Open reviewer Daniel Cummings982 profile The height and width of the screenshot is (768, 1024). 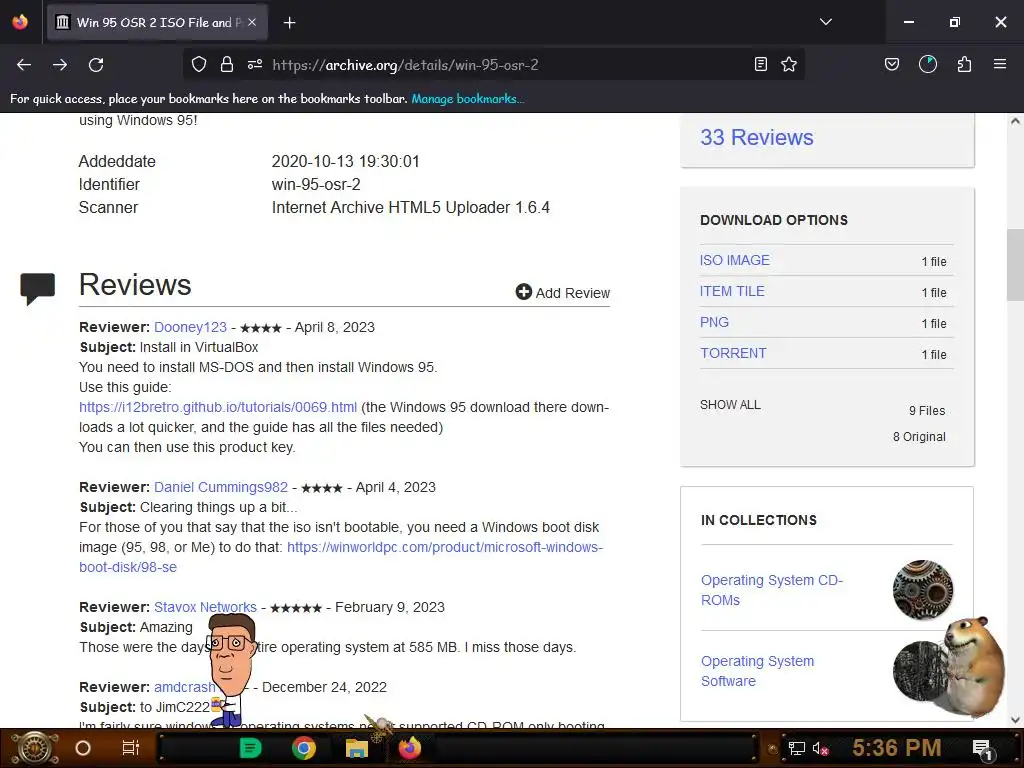pyautogui.click(x=221, y=487)
